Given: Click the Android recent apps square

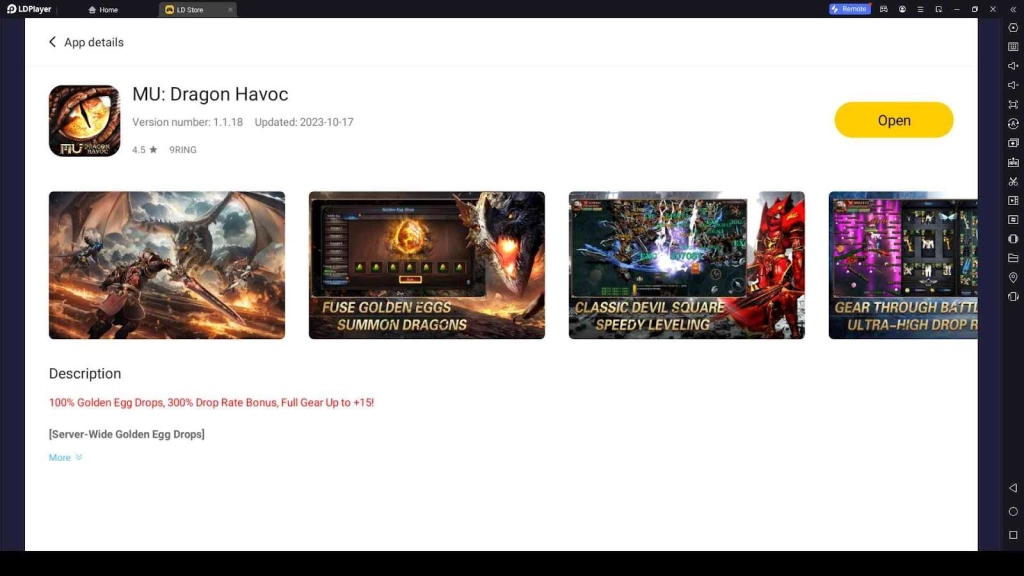Looking at the screenshot, I should [x=1013, y=535].
